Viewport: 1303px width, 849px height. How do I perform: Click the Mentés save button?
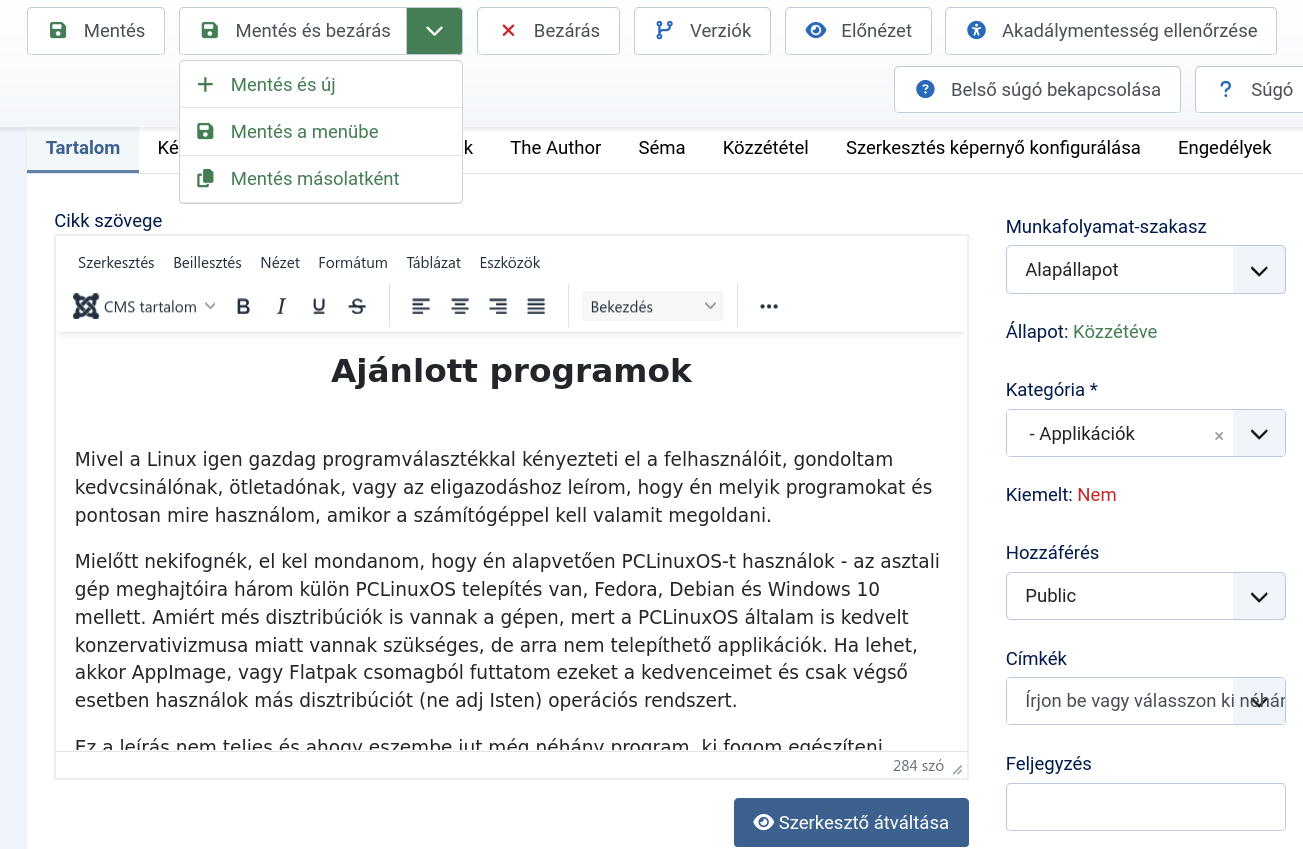[x=96, y=31]
